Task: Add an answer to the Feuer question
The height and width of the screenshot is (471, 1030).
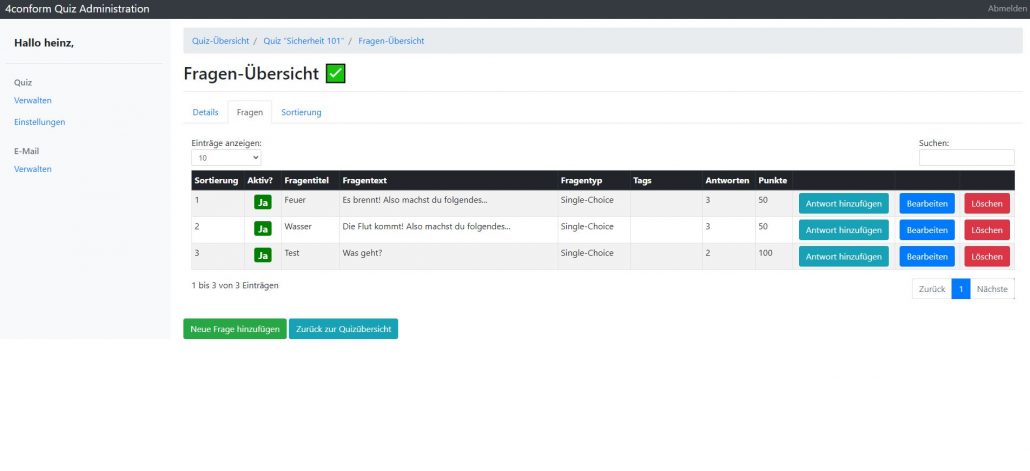Action: point(843,203)
